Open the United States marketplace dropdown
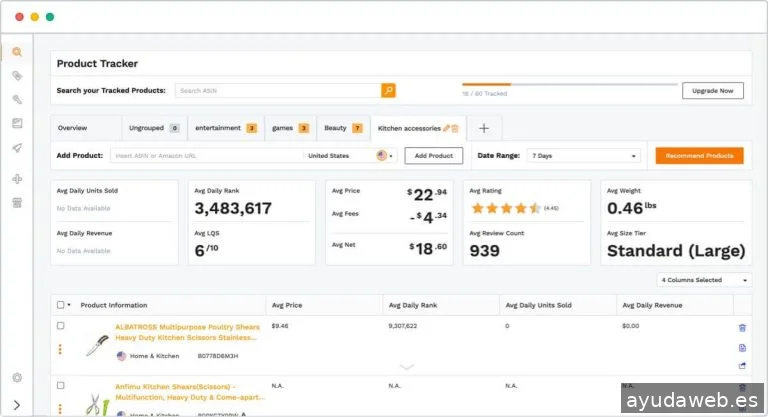The width and height of the screenshot is (768, 417). coord(350,156)
